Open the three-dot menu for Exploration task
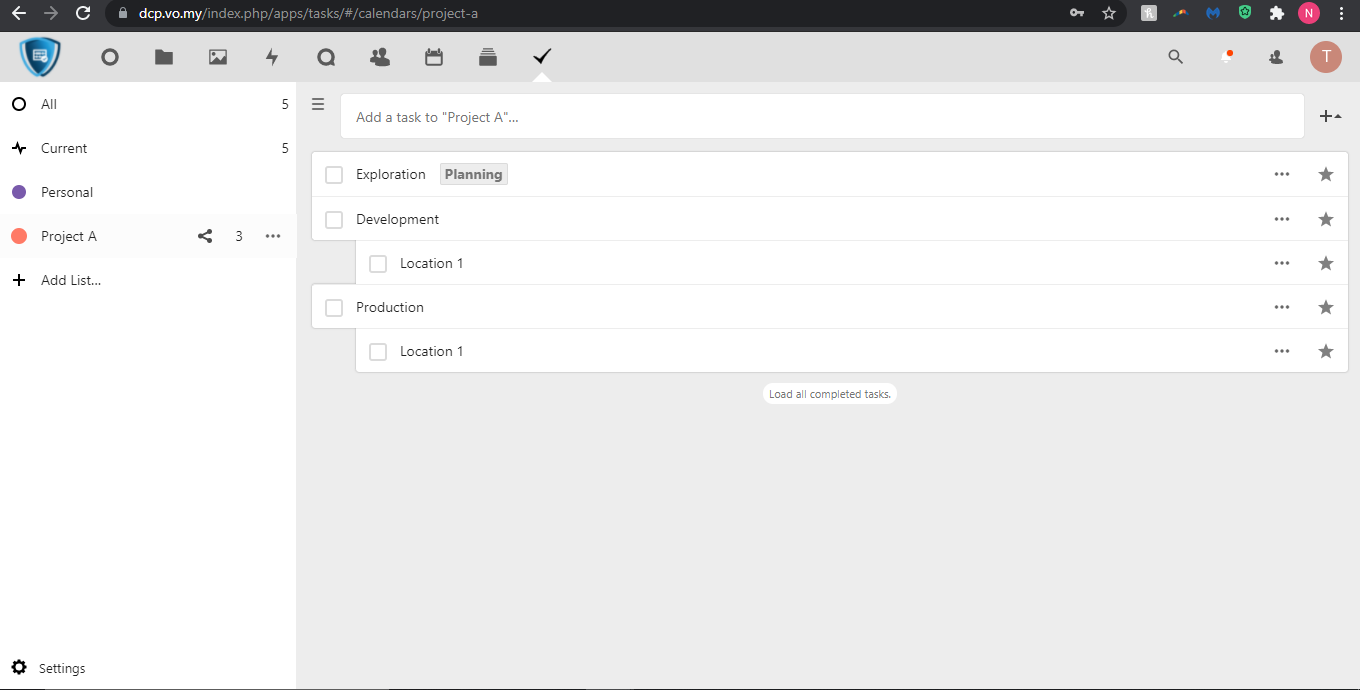Screen dimensions: 1360x690 pyautogui.click(x=1282, y=174)
